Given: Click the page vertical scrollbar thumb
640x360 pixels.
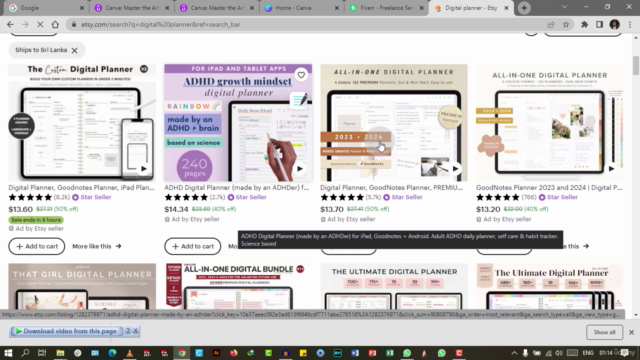Looking at the screenshot, I should point(636,65).
